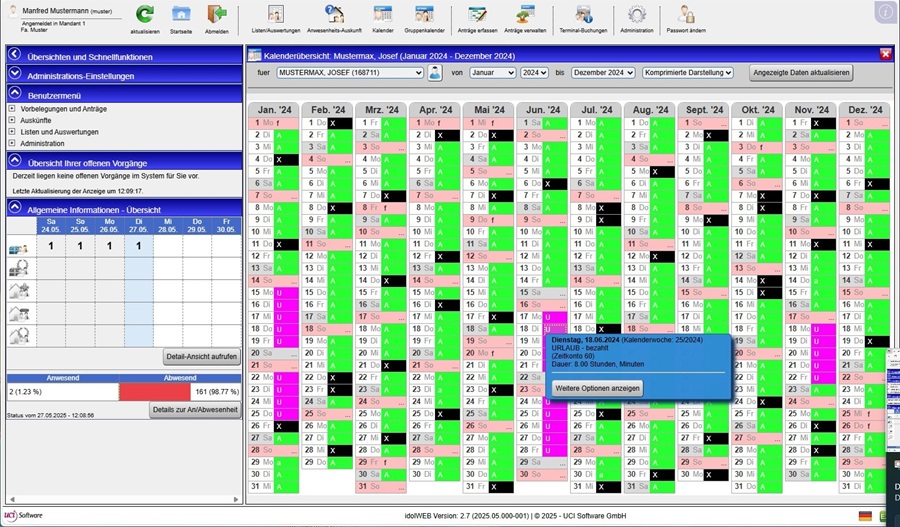This screenshot has height=527, width=900.
Task: Open Terminal-Buchungen from the toolbar
Action: [x=583, y=14]
